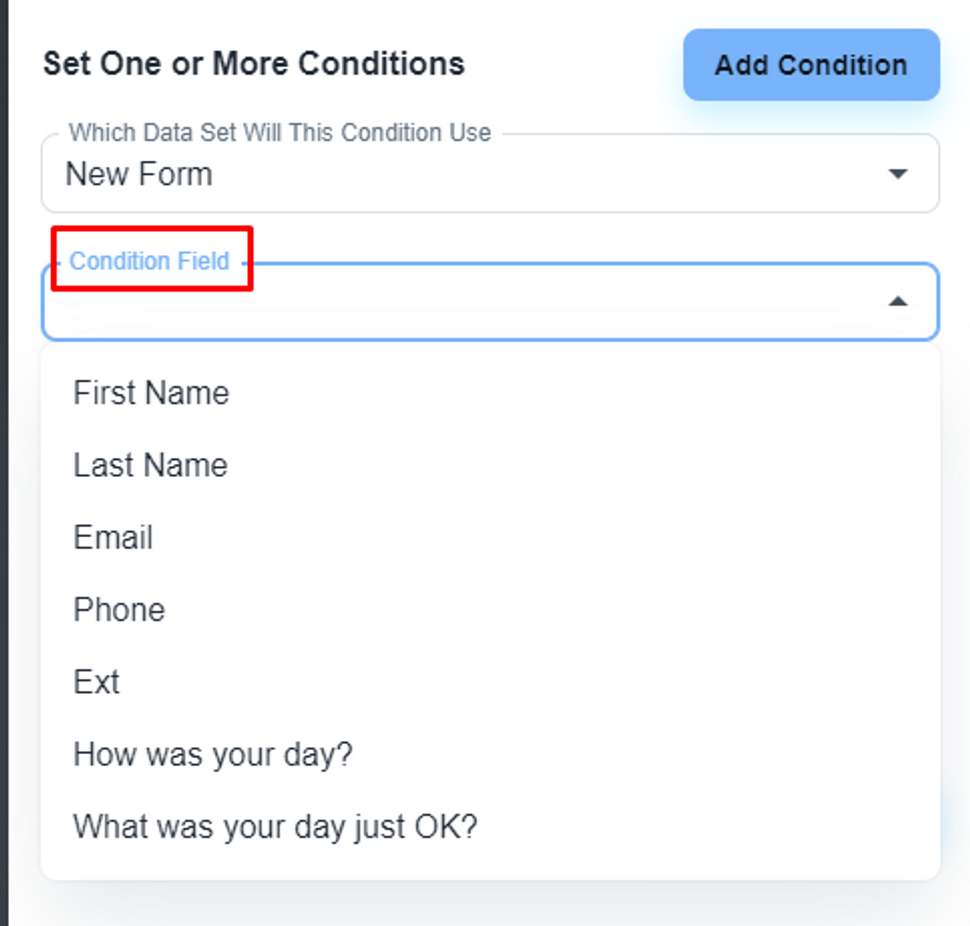The image size is (970, 926).
Task: Select the "Phone" option
Action: pyautogui.click(x=119, y=609)
